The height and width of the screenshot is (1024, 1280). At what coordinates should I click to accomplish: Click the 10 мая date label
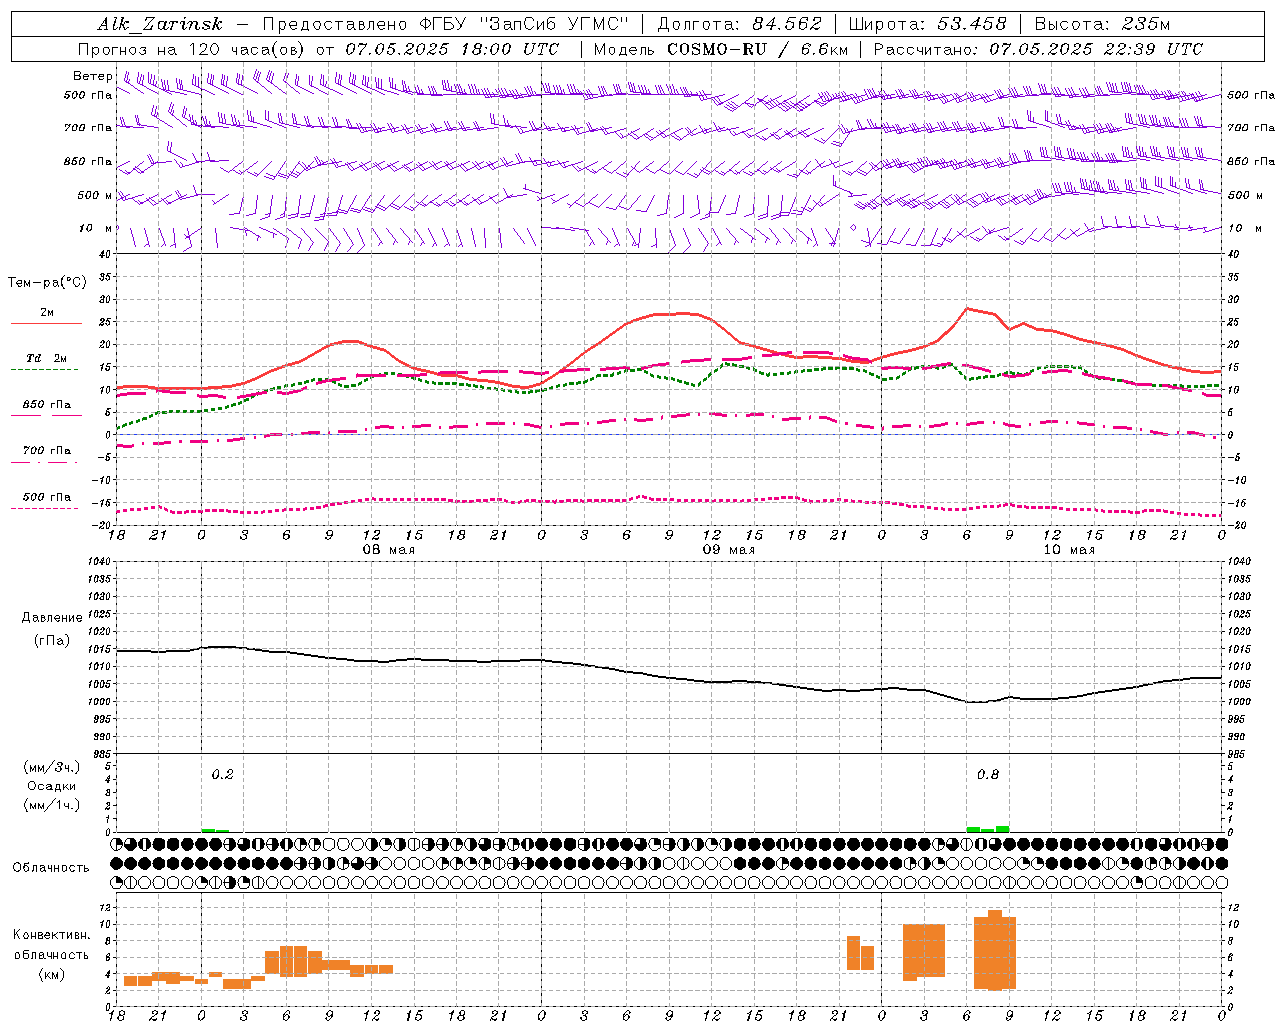[x=1068, y=550]
